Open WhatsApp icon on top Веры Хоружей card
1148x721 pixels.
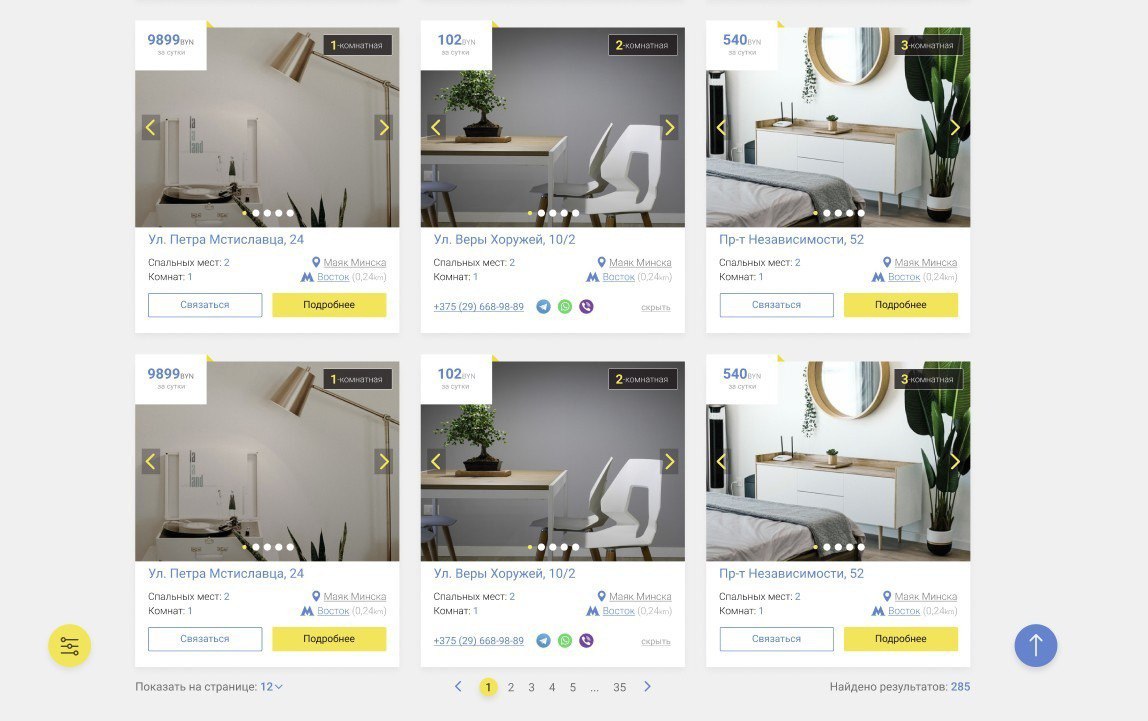coord(564,307)
